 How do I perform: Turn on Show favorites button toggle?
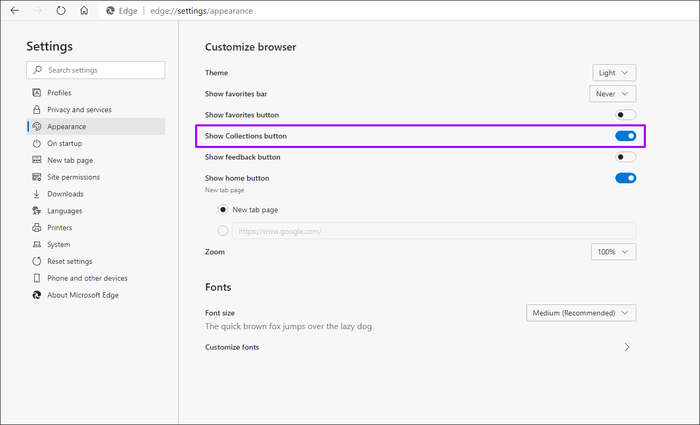pos(625,115)
